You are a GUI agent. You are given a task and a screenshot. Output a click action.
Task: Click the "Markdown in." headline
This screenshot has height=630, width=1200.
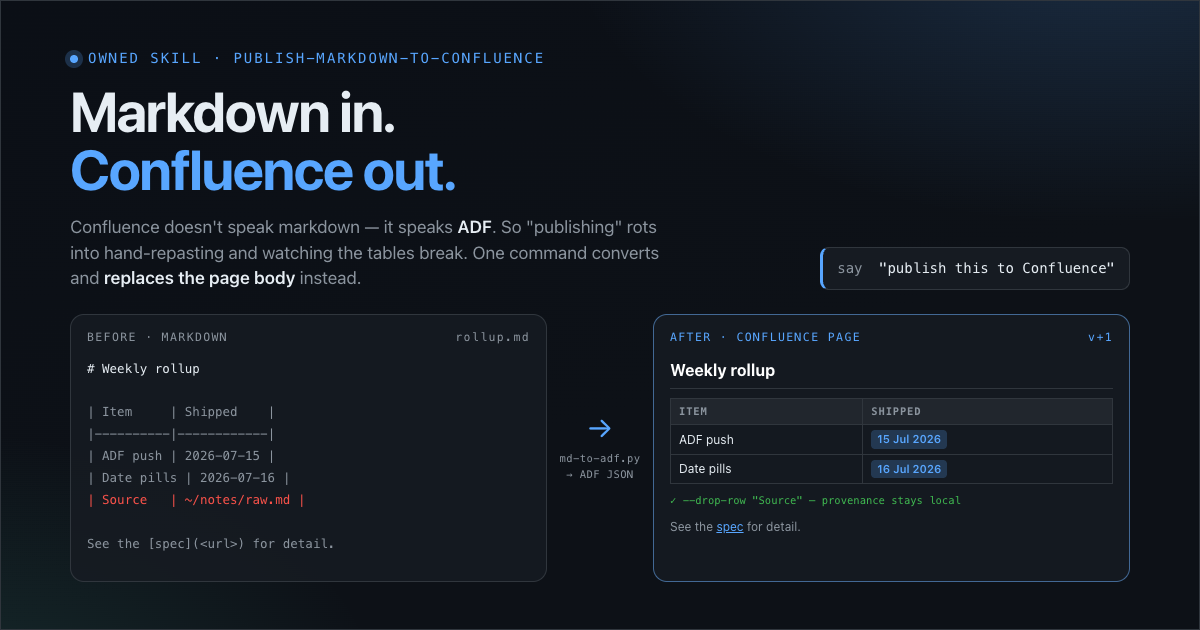pos(233,113)
